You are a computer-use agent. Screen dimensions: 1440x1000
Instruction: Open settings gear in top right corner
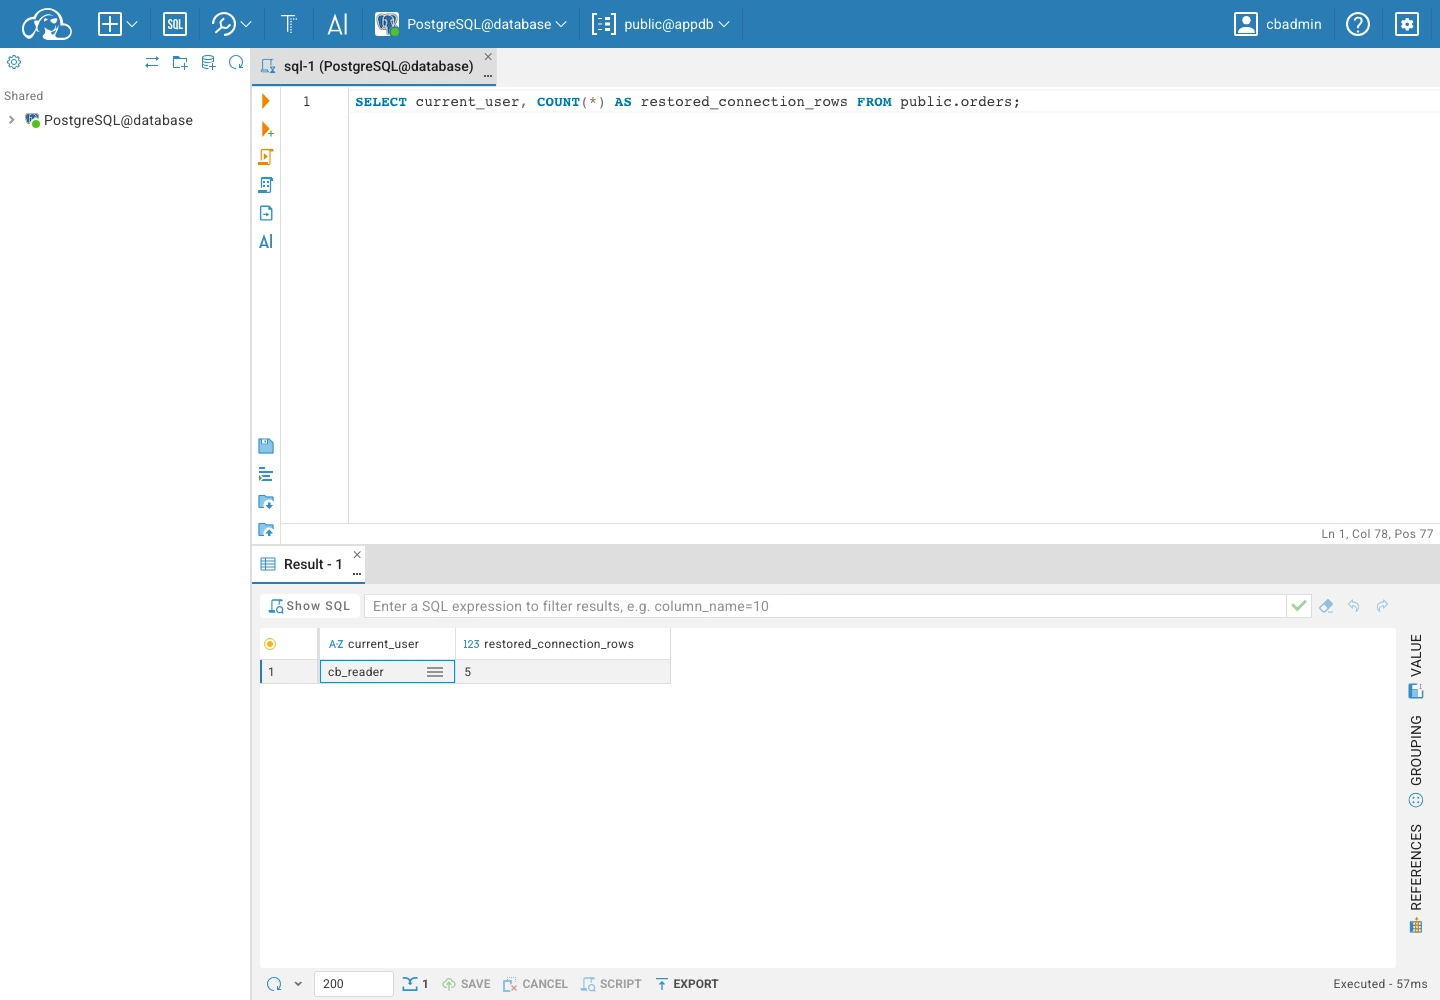point(1407,24)
